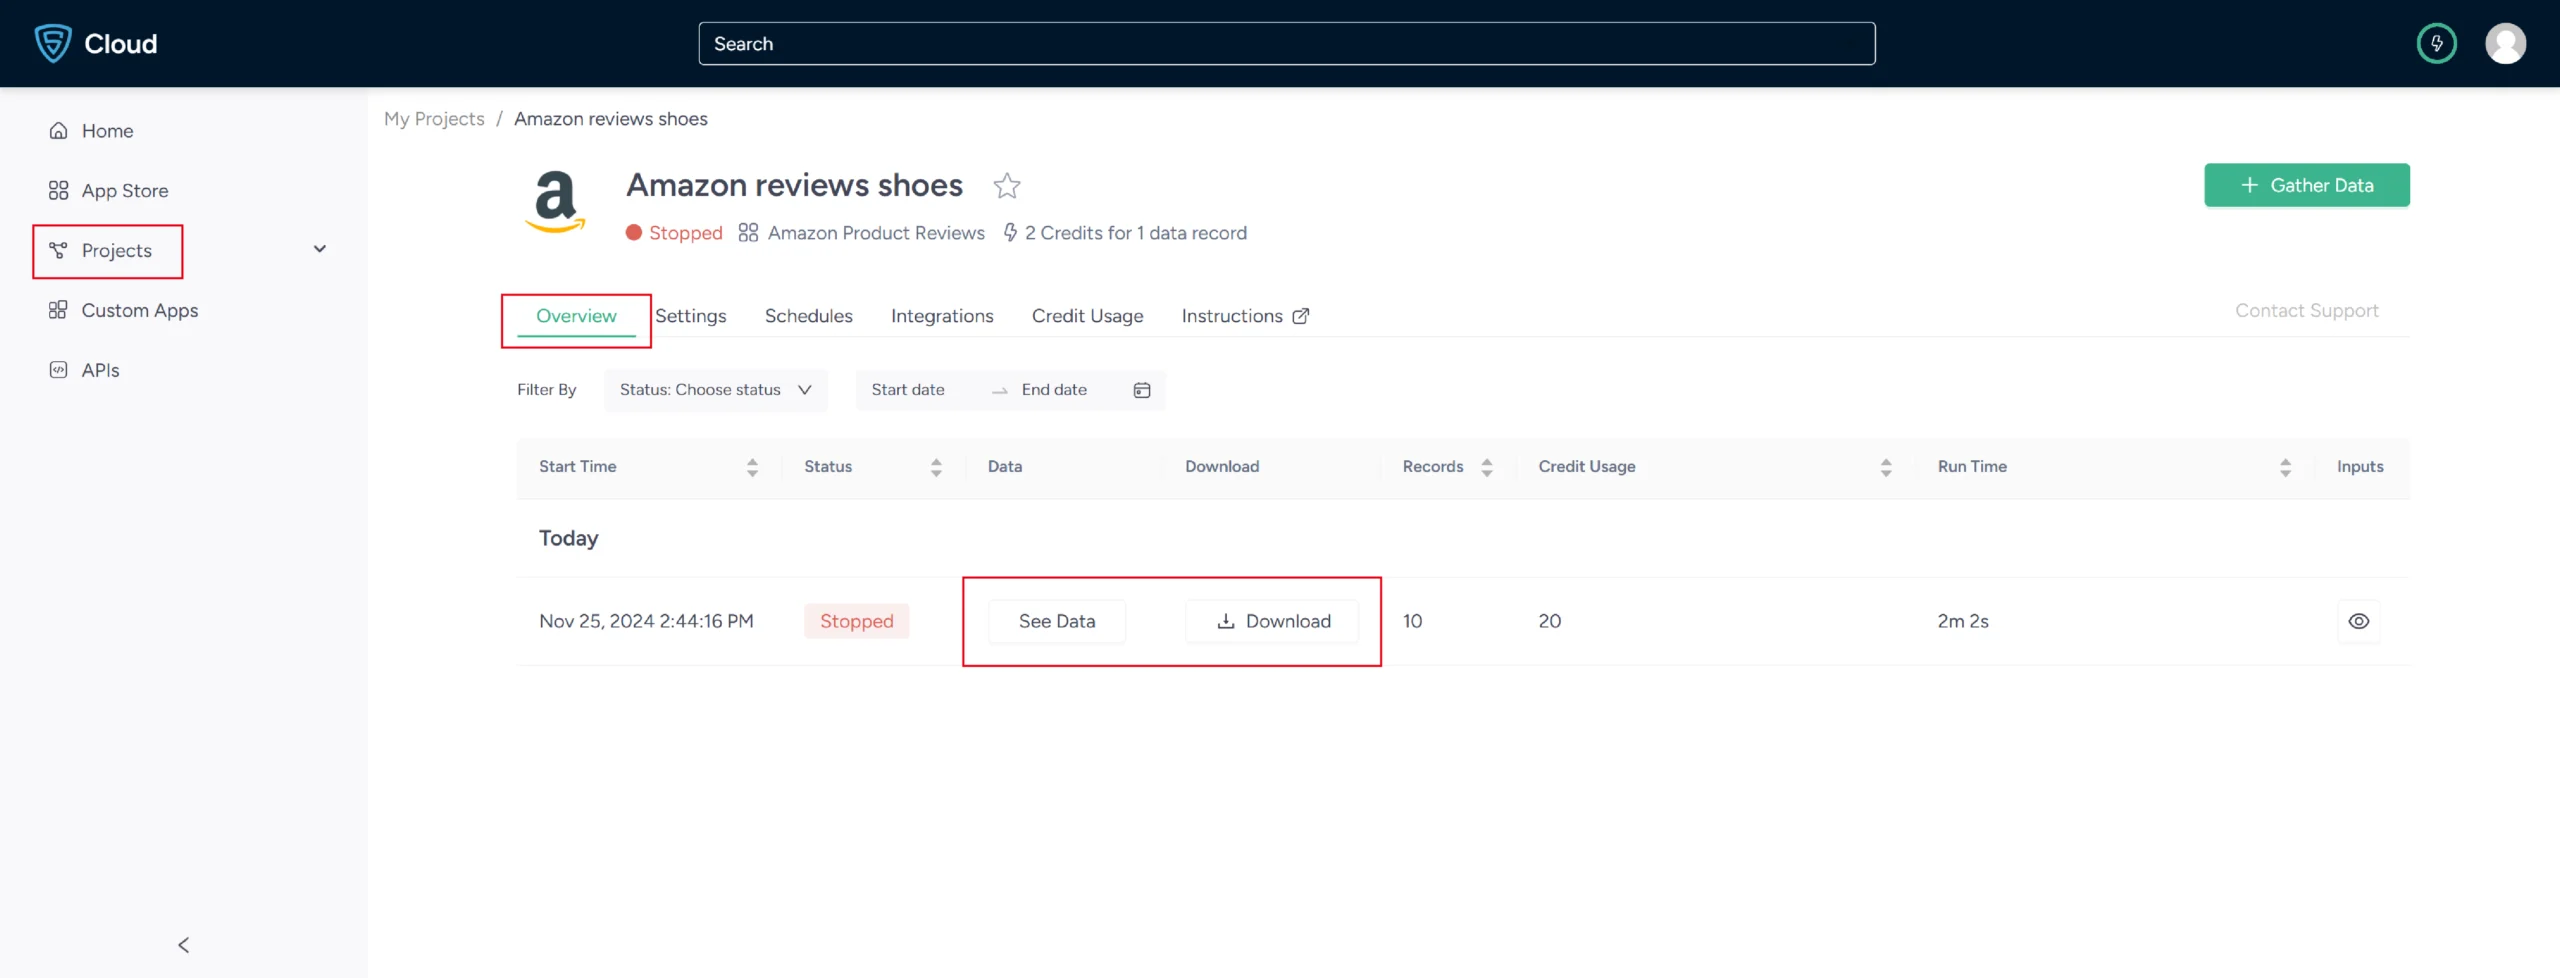View inputs with the eye icon
The image size is (2560, 978).
2358,621
